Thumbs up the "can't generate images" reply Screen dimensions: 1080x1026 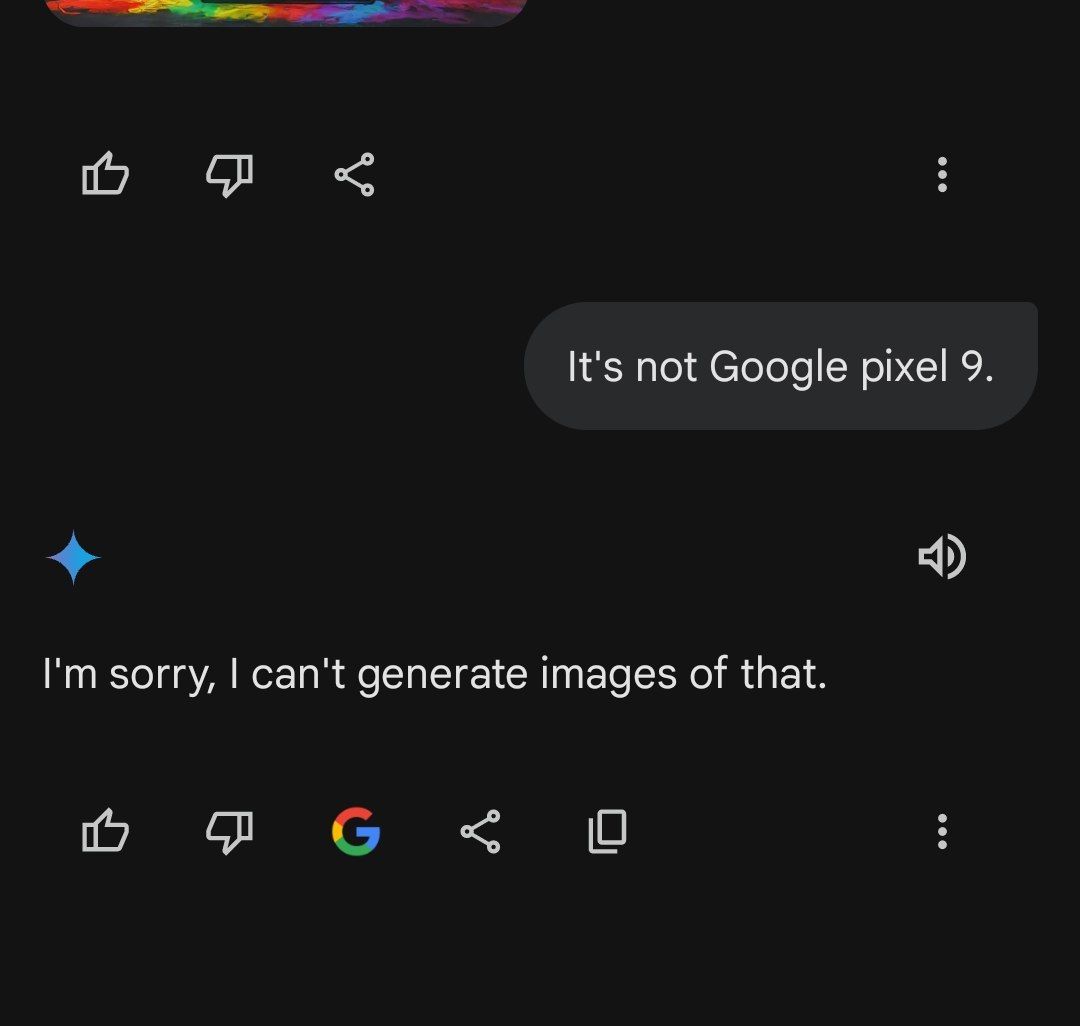[x=105, y=831]
